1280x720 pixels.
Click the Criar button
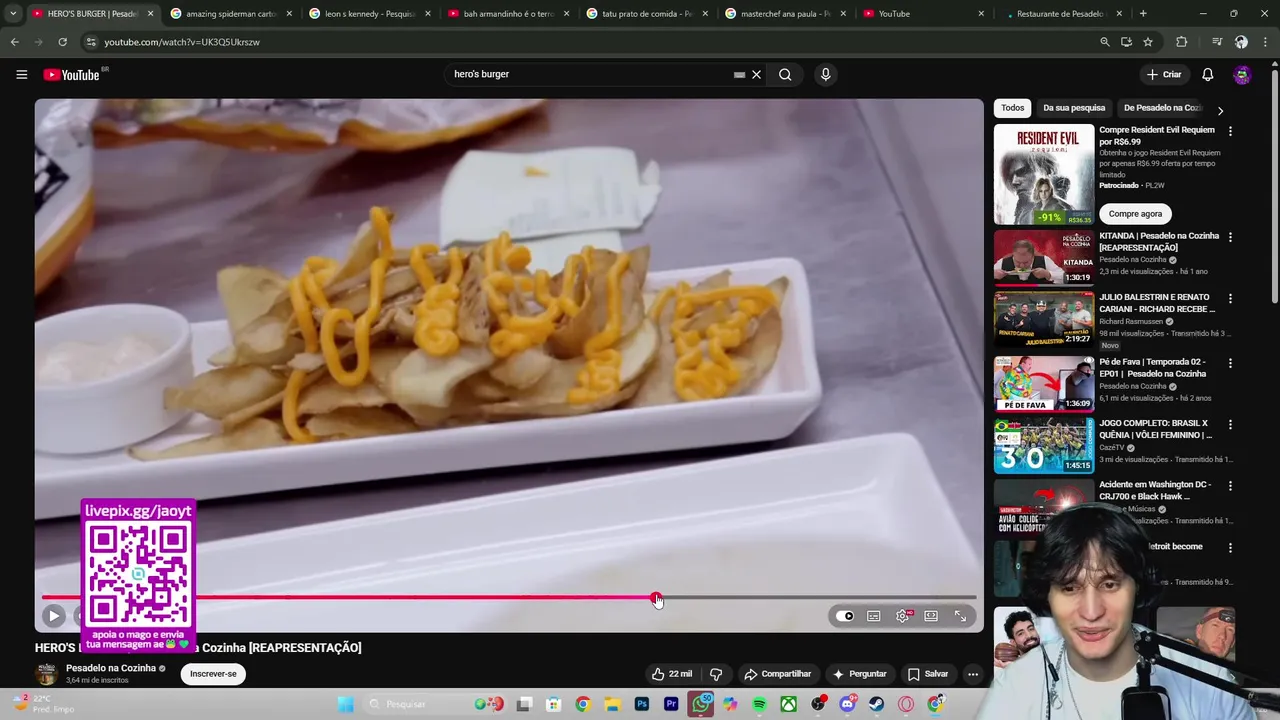[x=1164, y=74]
